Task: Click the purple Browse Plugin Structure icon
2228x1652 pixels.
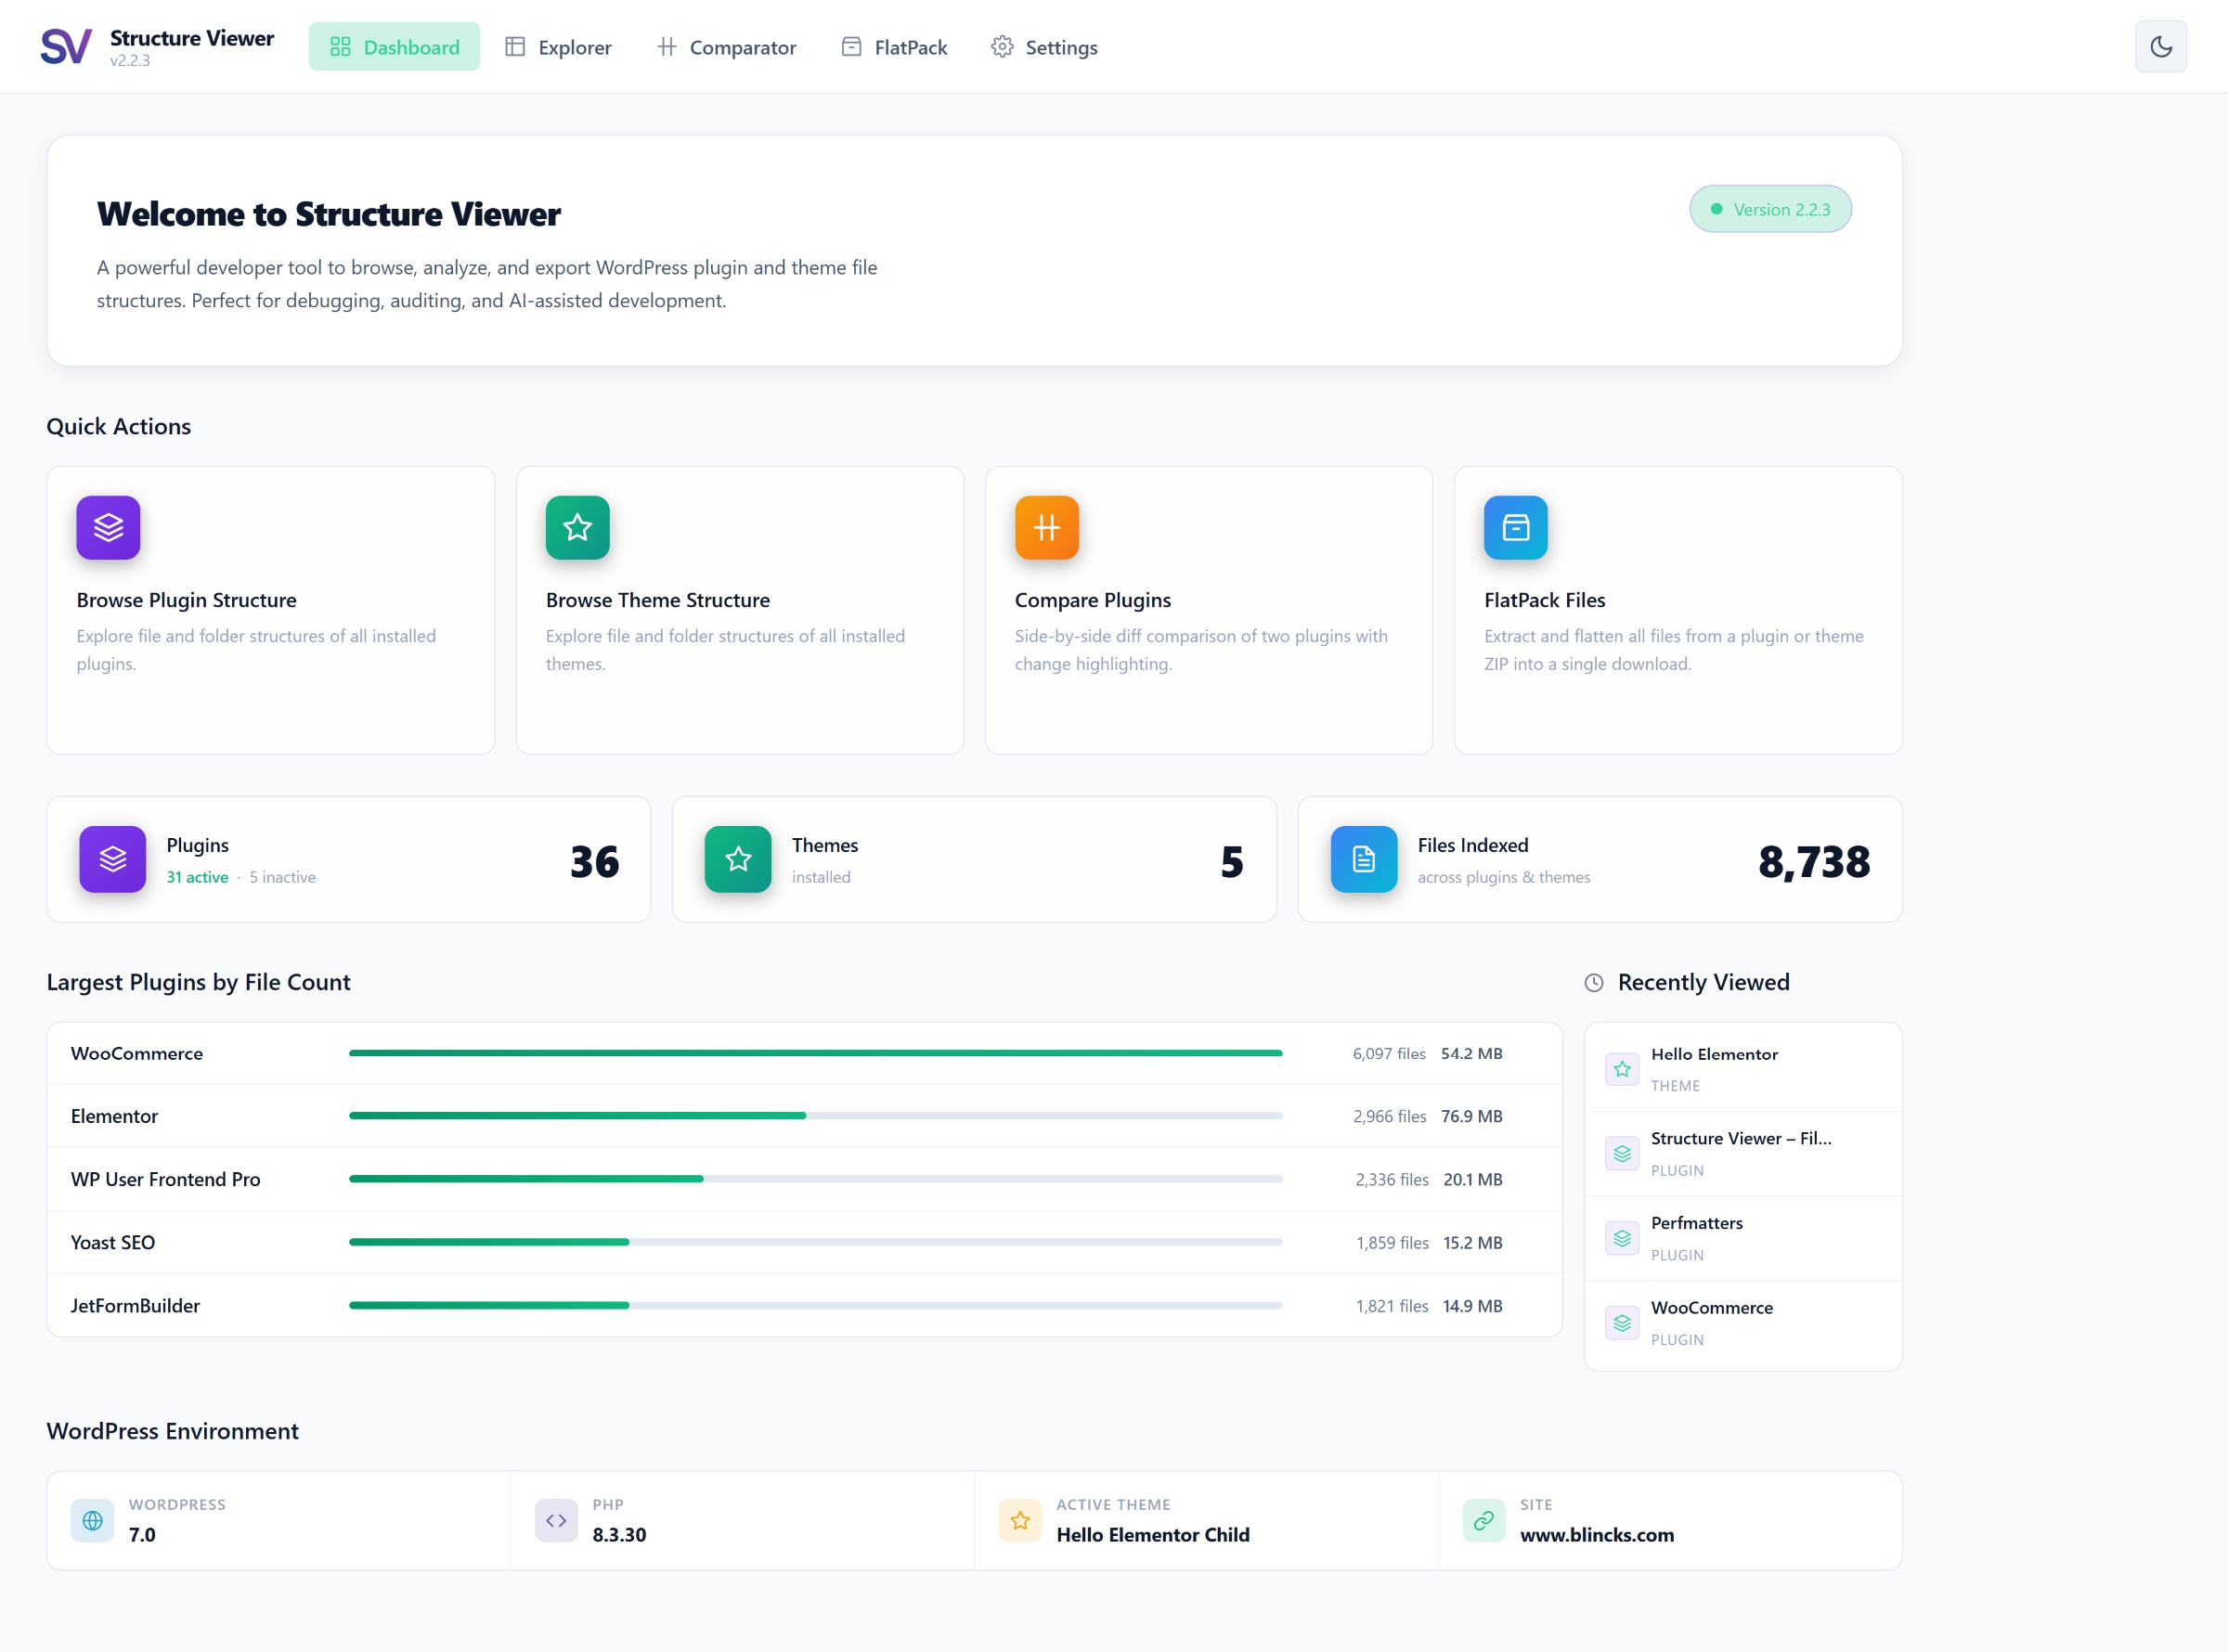Action: click(108, 527)
